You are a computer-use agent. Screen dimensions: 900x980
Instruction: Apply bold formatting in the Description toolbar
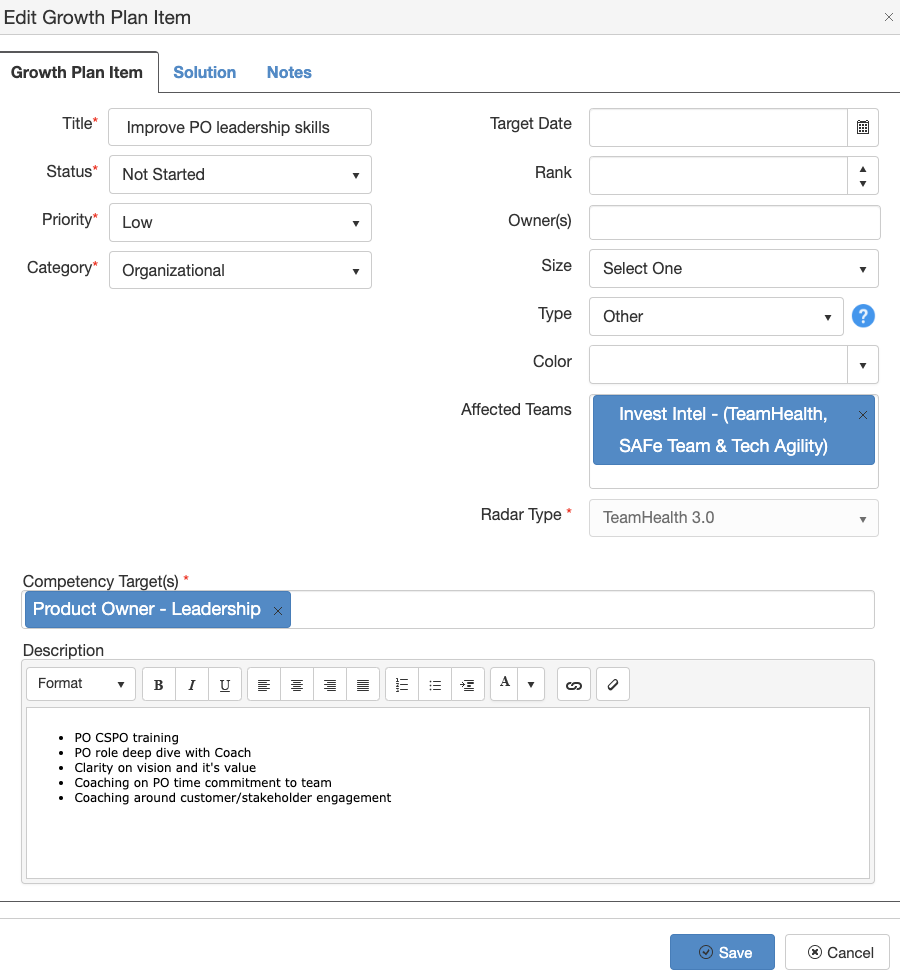point(159,684)
